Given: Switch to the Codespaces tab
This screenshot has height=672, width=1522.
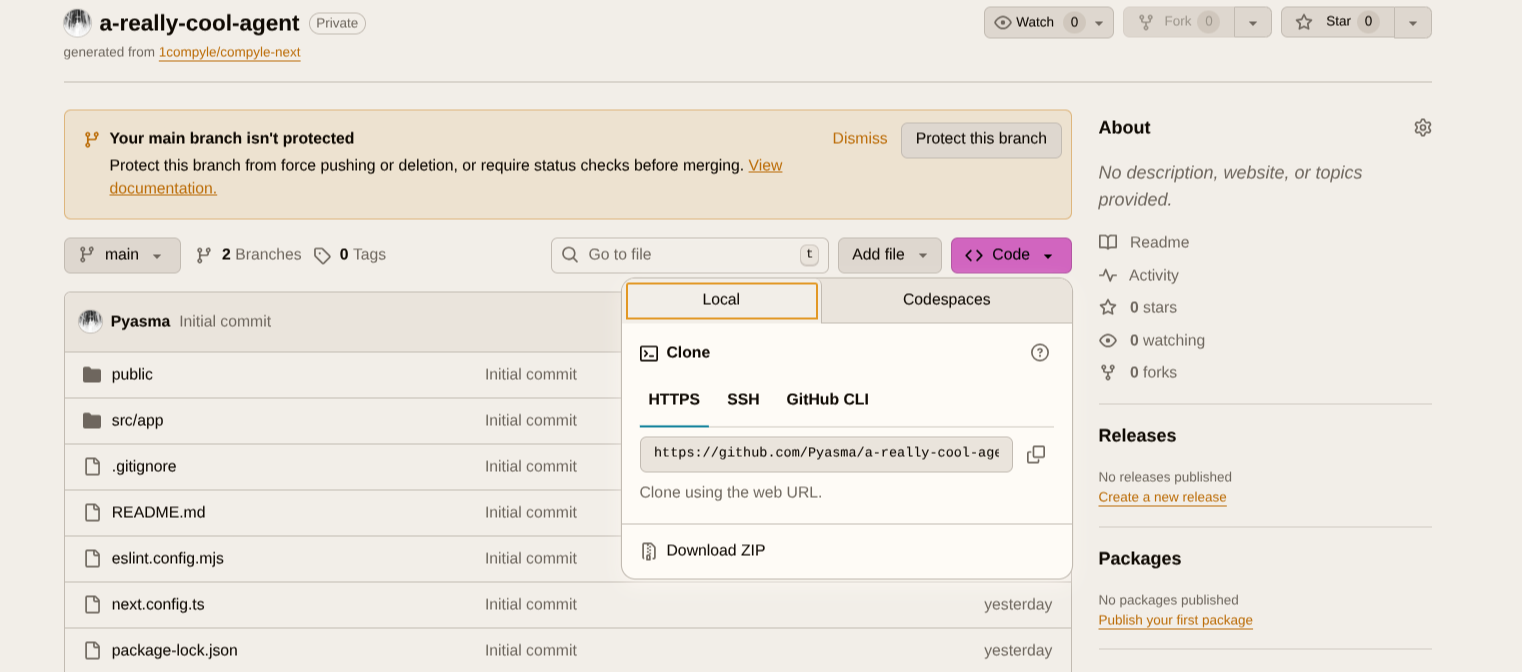Looking at the screenshot, I should click(x=945, y=299).
